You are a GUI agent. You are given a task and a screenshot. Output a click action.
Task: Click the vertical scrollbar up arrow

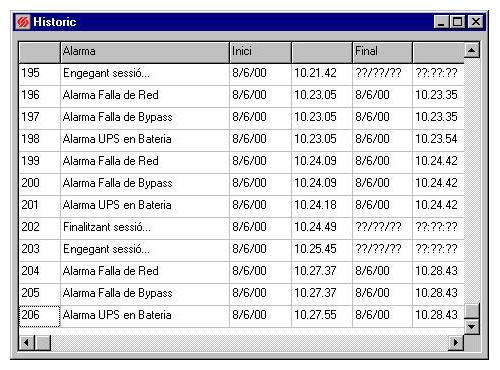(472, 50)
